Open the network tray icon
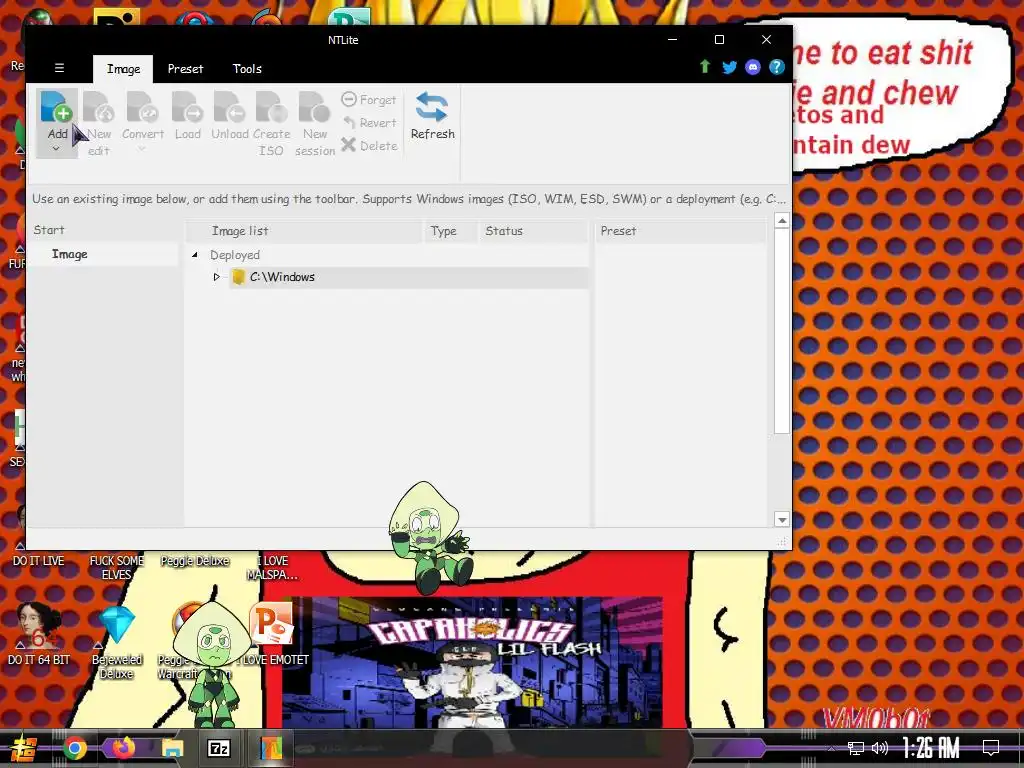Viewport: 1024px width, 768px height. coord(856,748)
